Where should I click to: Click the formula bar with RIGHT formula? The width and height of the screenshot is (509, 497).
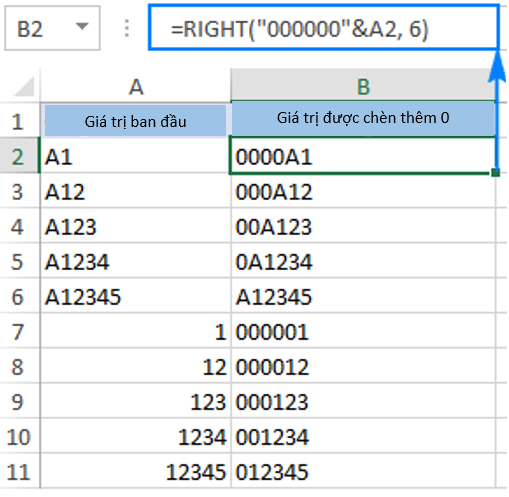click(x=323, y=27)
